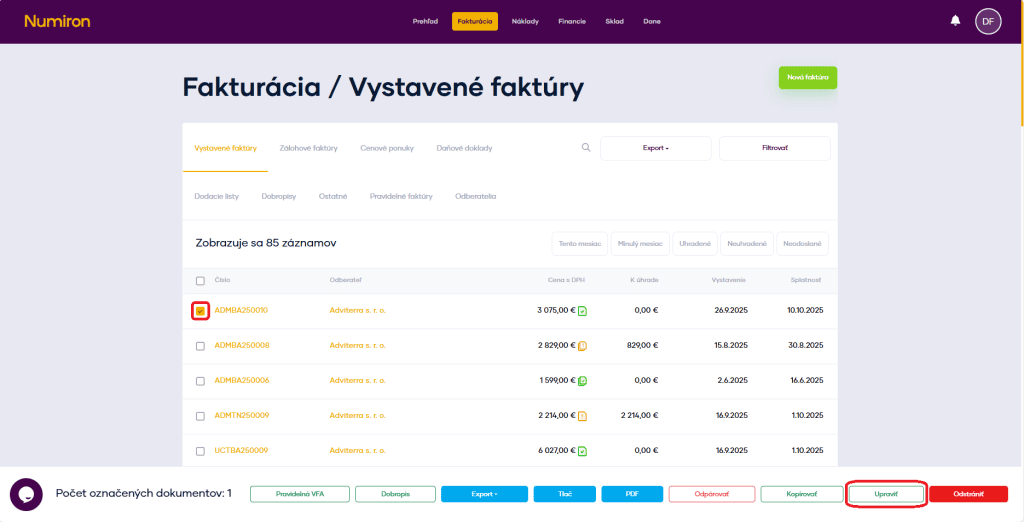Sort by Odberateľ column header
This screenshot has width=1024, height=522.
point(345,280)
